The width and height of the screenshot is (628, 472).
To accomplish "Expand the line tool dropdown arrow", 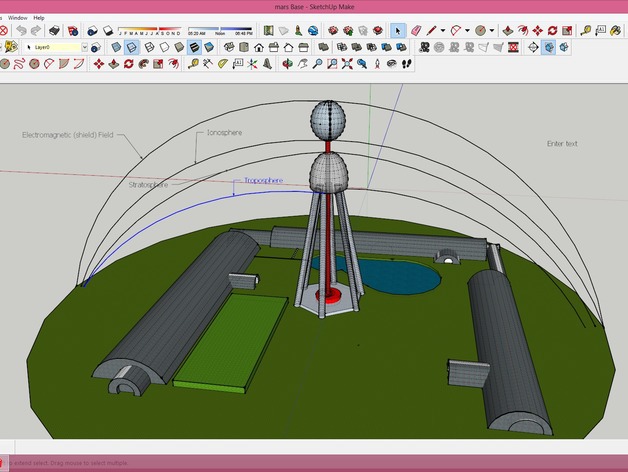I will (443, 31).
